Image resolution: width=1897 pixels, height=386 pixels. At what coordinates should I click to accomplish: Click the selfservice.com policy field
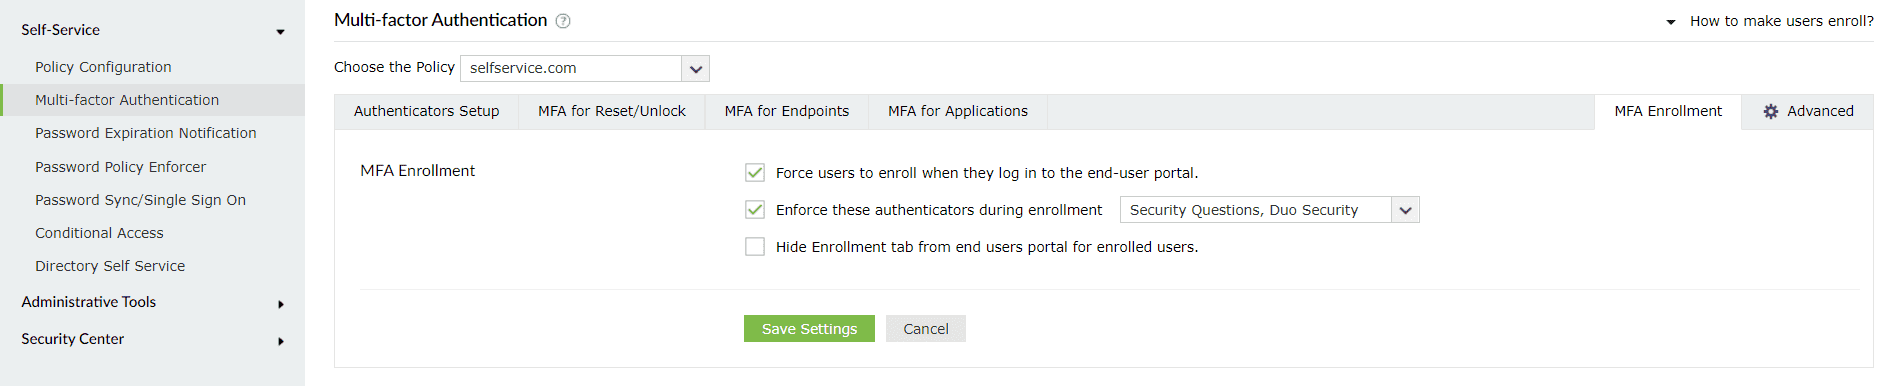pyautogui.click(x=571, y=69)
